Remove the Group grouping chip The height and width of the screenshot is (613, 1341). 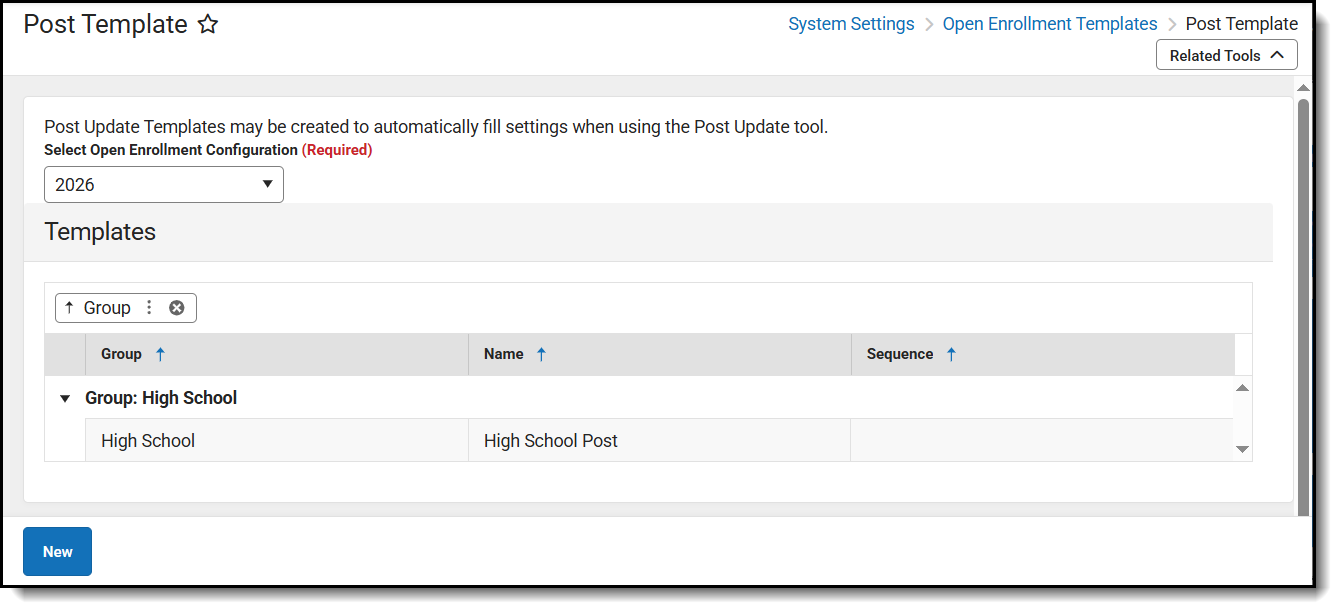(x=177, y=308)
